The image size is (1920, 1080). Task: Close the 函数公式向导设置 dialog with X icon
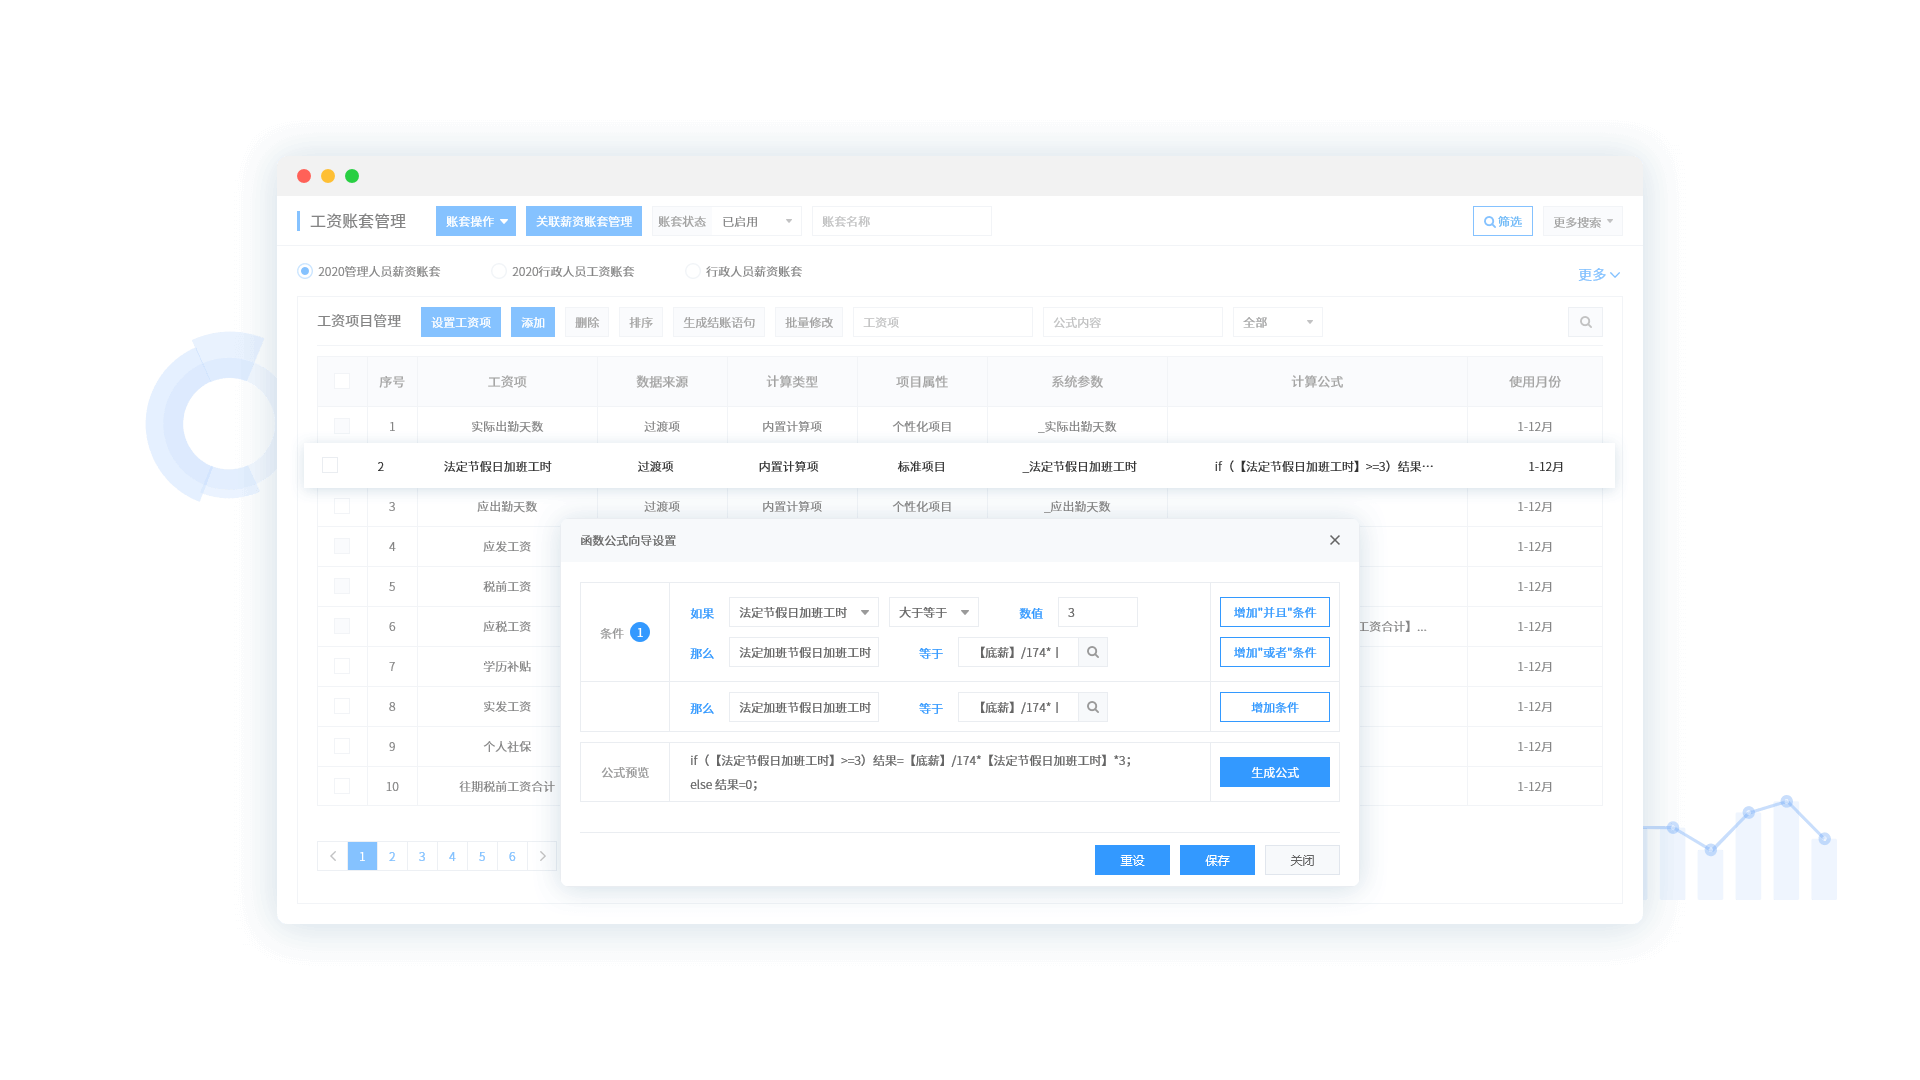click(x=1334, y=540)
